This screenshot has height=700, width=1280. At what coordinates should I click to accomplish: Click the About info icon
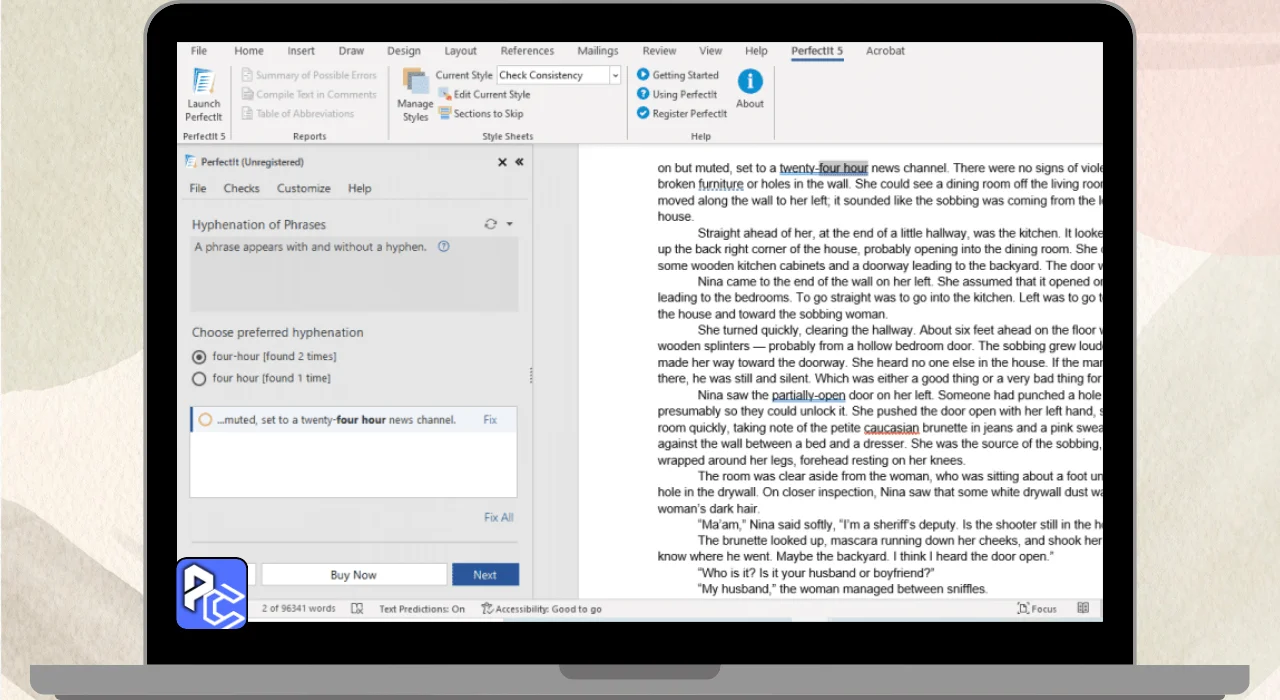(x=750, y=82)
